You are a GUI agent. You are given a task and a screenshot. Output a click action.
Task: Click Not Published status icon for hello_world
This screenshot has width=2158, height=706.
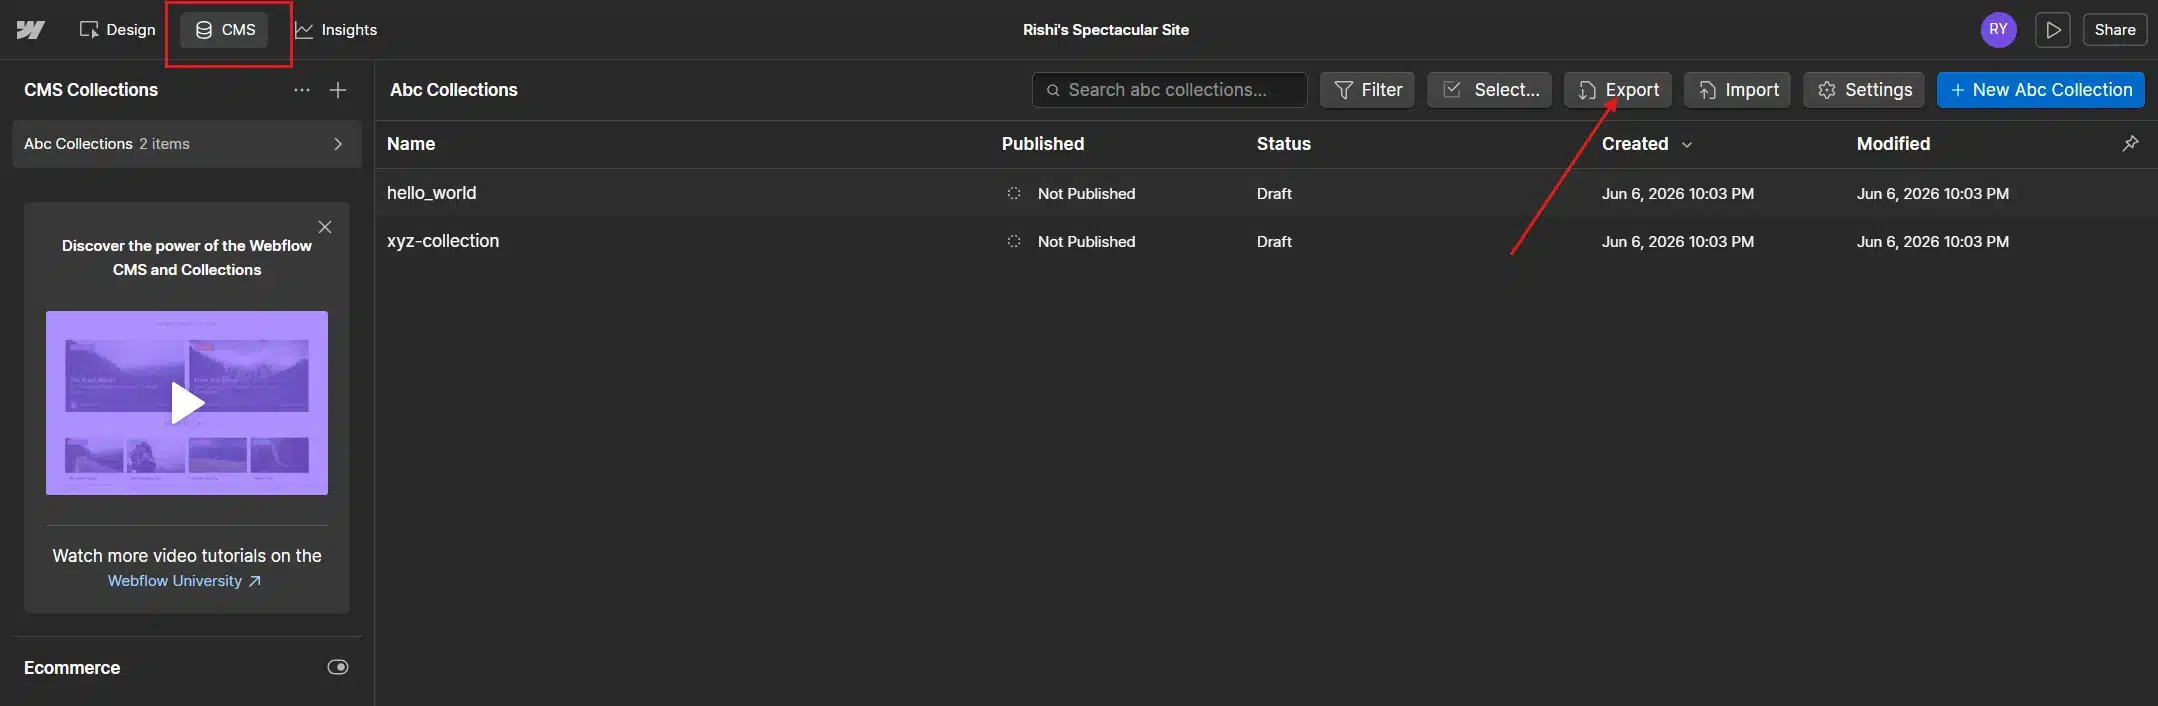click(x=1014, y=193)
